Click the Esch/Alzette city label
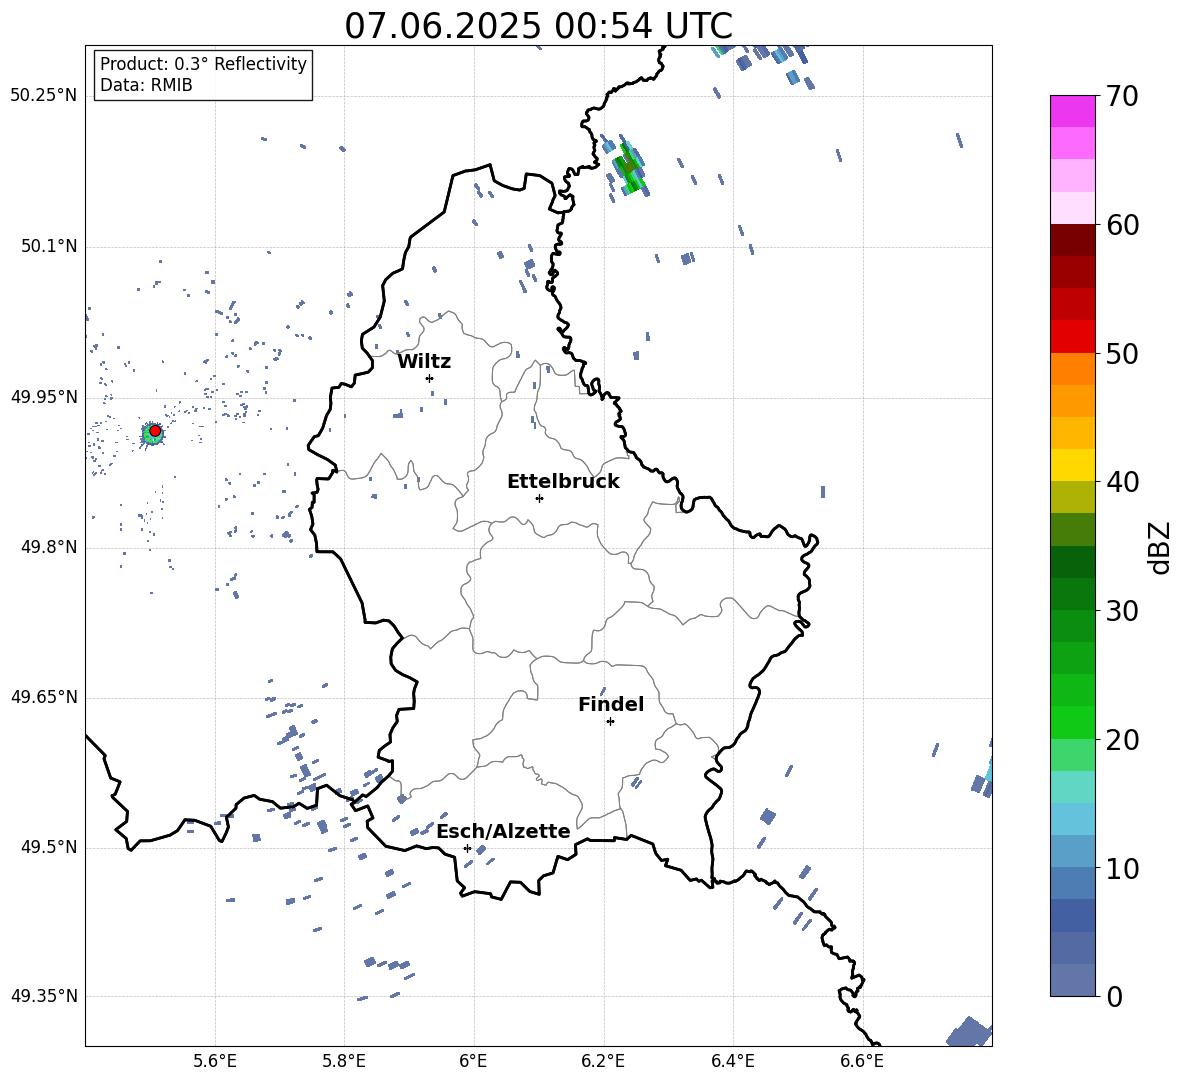1184x1081 pixels. coord(504,831)
